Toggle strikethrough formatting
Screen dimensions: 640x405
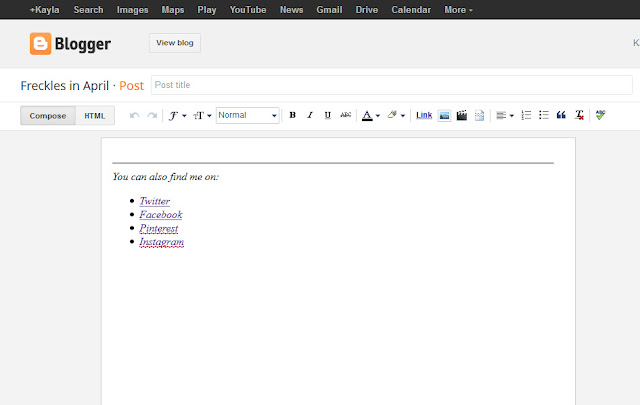[345, 115]
